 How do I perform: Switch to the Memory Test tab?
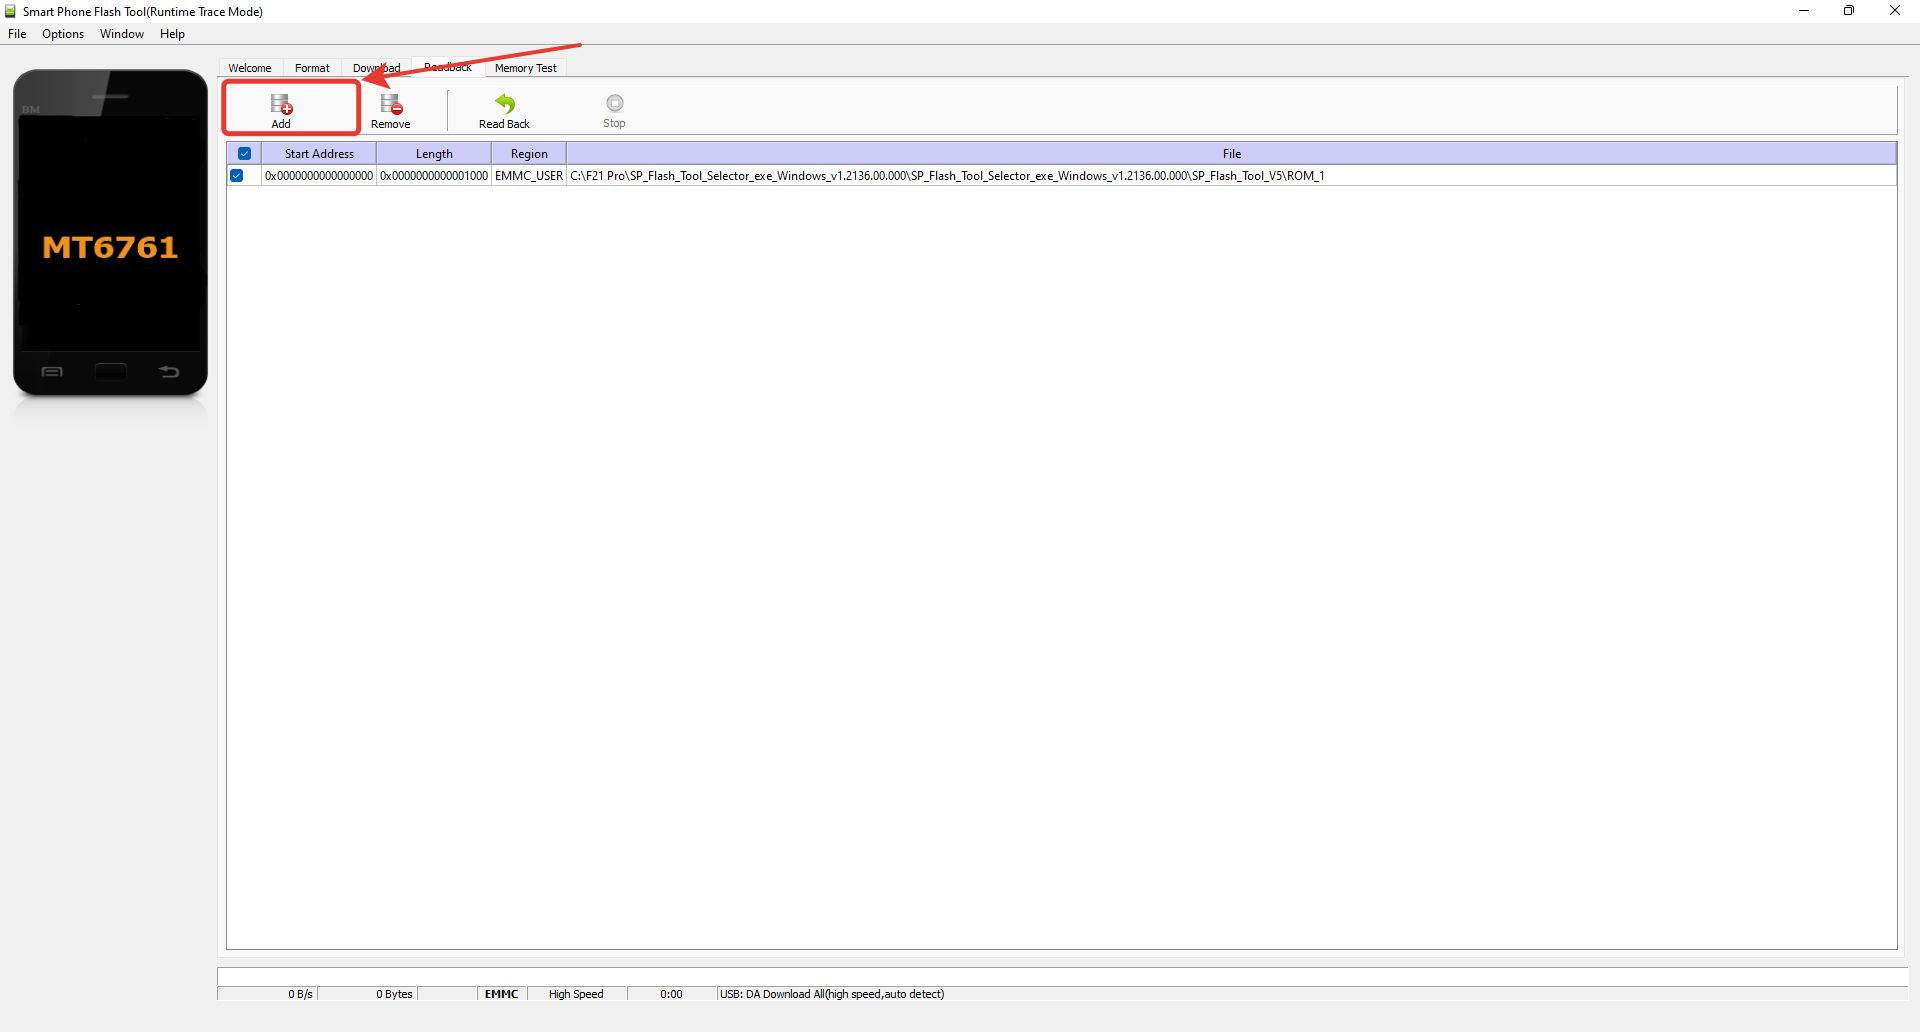point(526,67)
